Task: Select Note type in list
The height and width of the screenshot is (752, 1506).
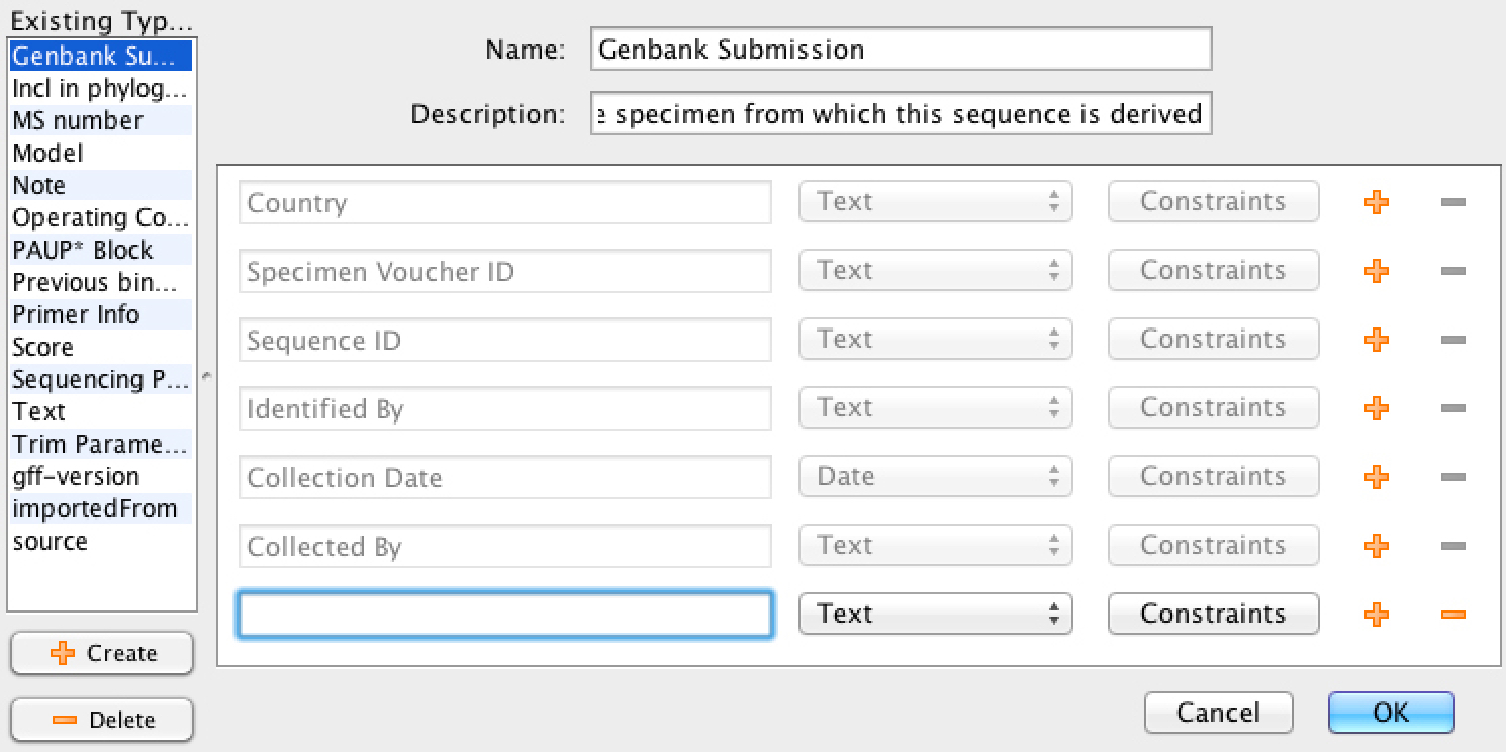Action: click(101, 186)
